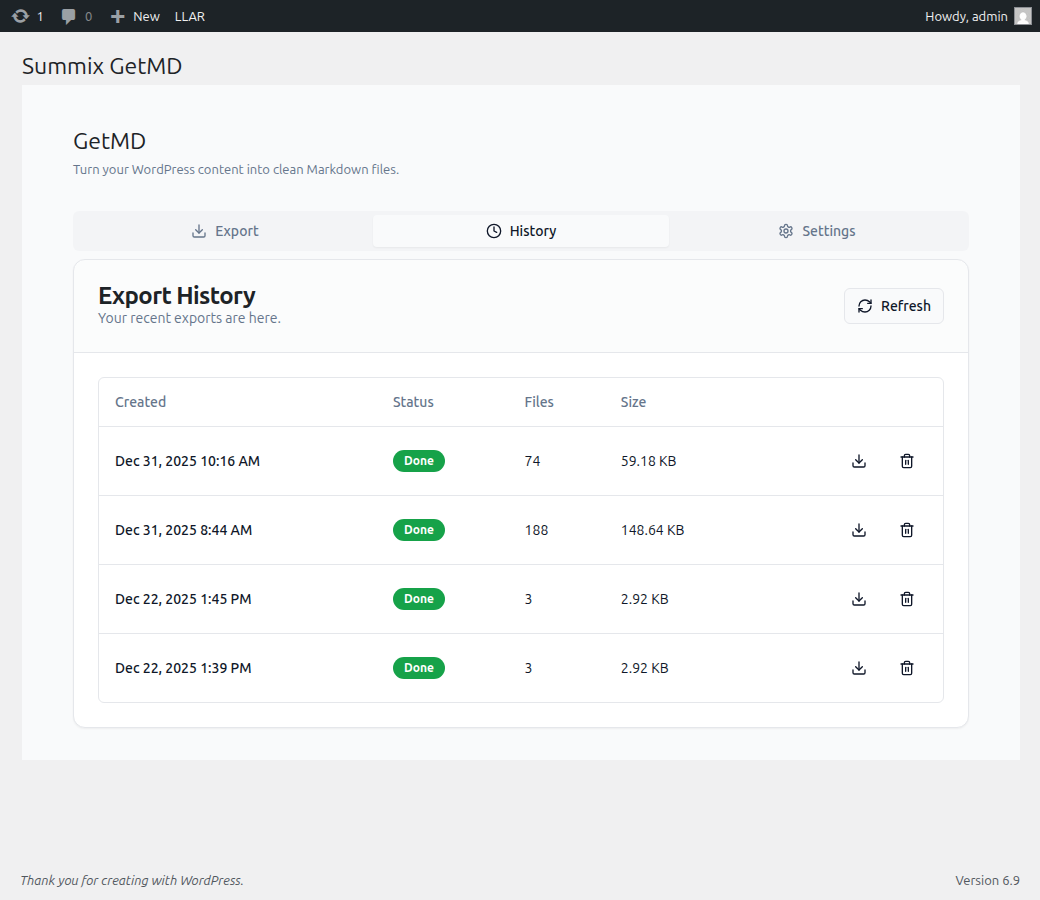This screenshot has width=1040, height=900.
Task: Click the admin avatar image
Action: pos(1023,16)
